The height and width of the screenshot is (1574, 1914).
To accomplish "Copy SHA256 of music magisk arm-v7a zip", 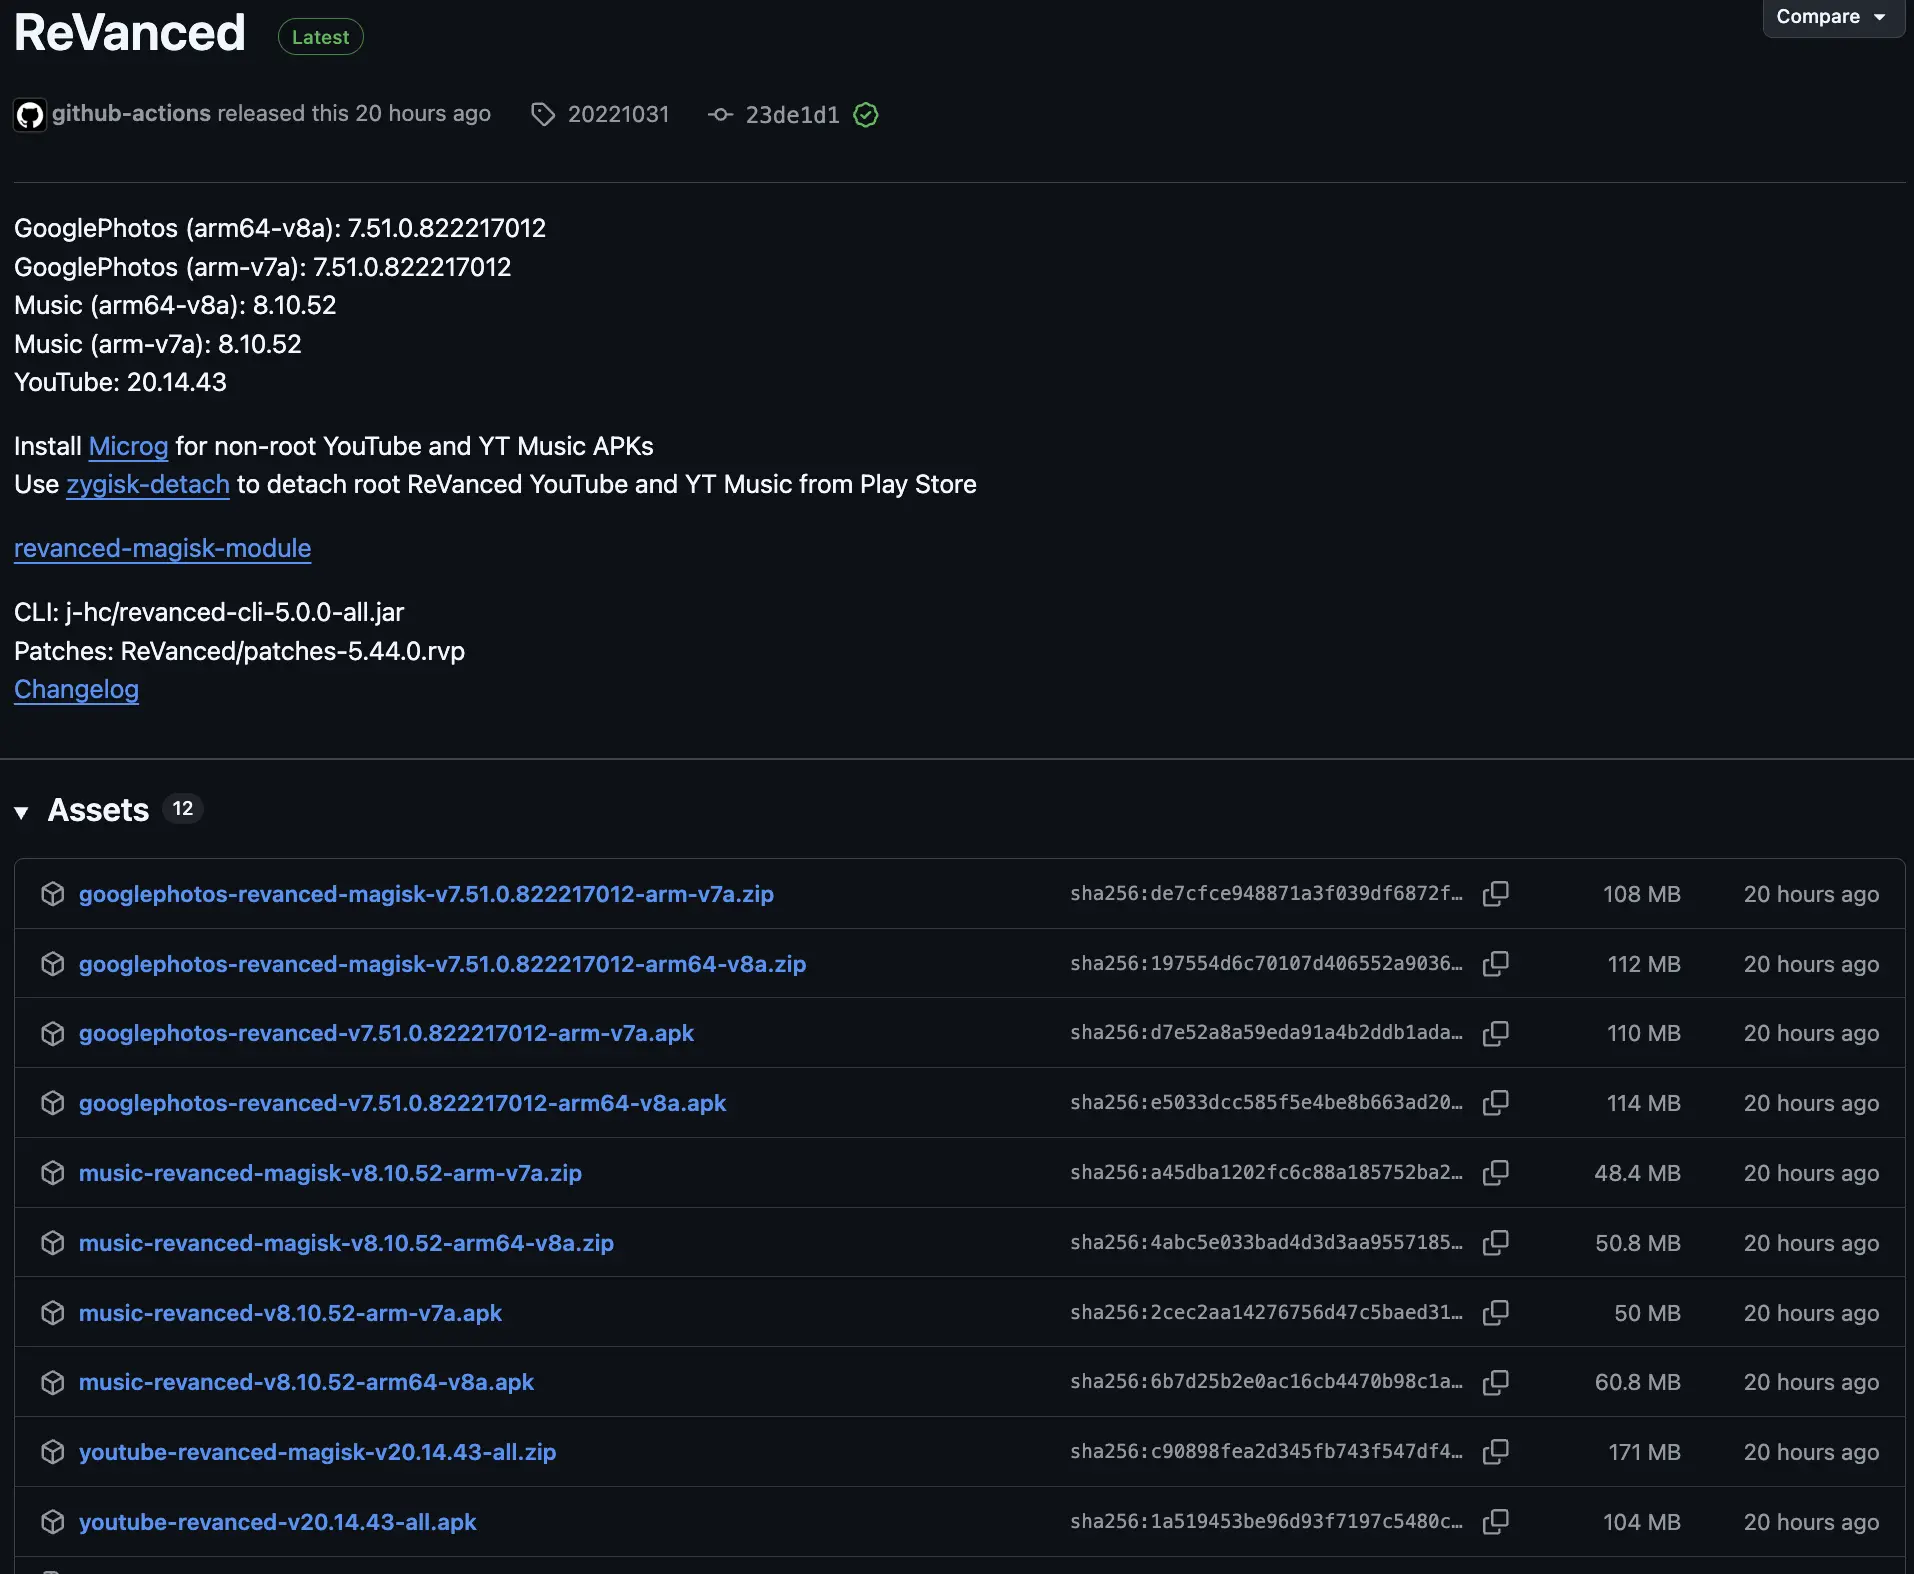I will coord(1495,1173).
